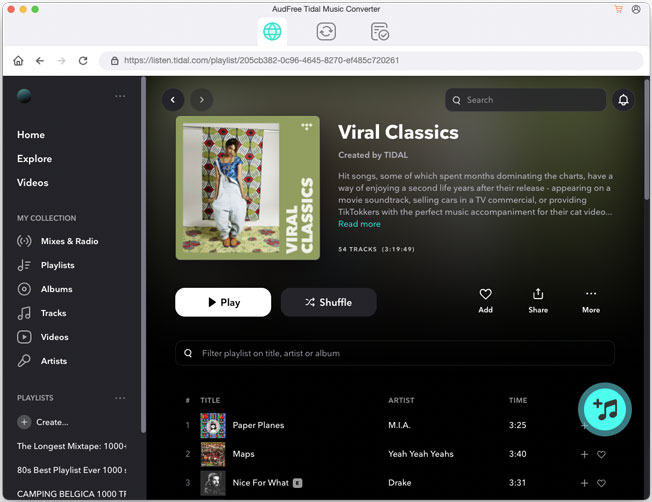Navigate back with browser arrow
652x502 pixels.
40,61
